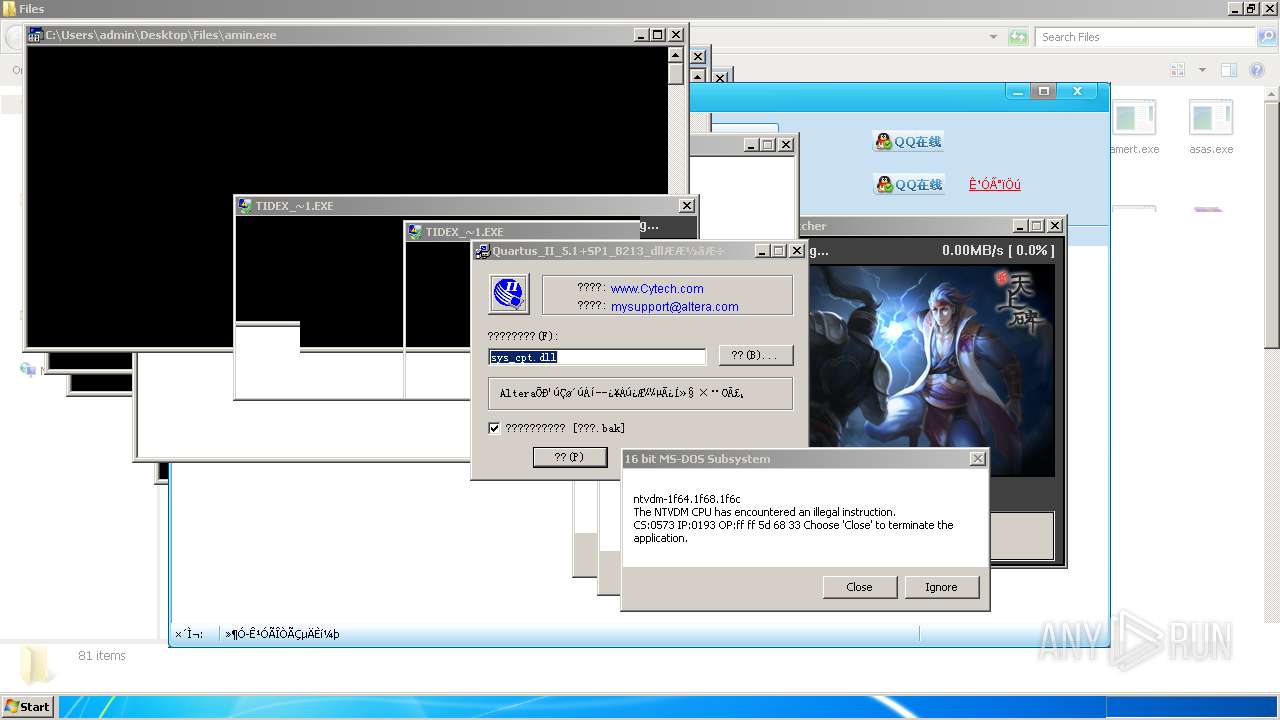The width and height of the screenshot is (1280, 720).
Task: Click the ??(B)... browse button
Action: [755, 355]
